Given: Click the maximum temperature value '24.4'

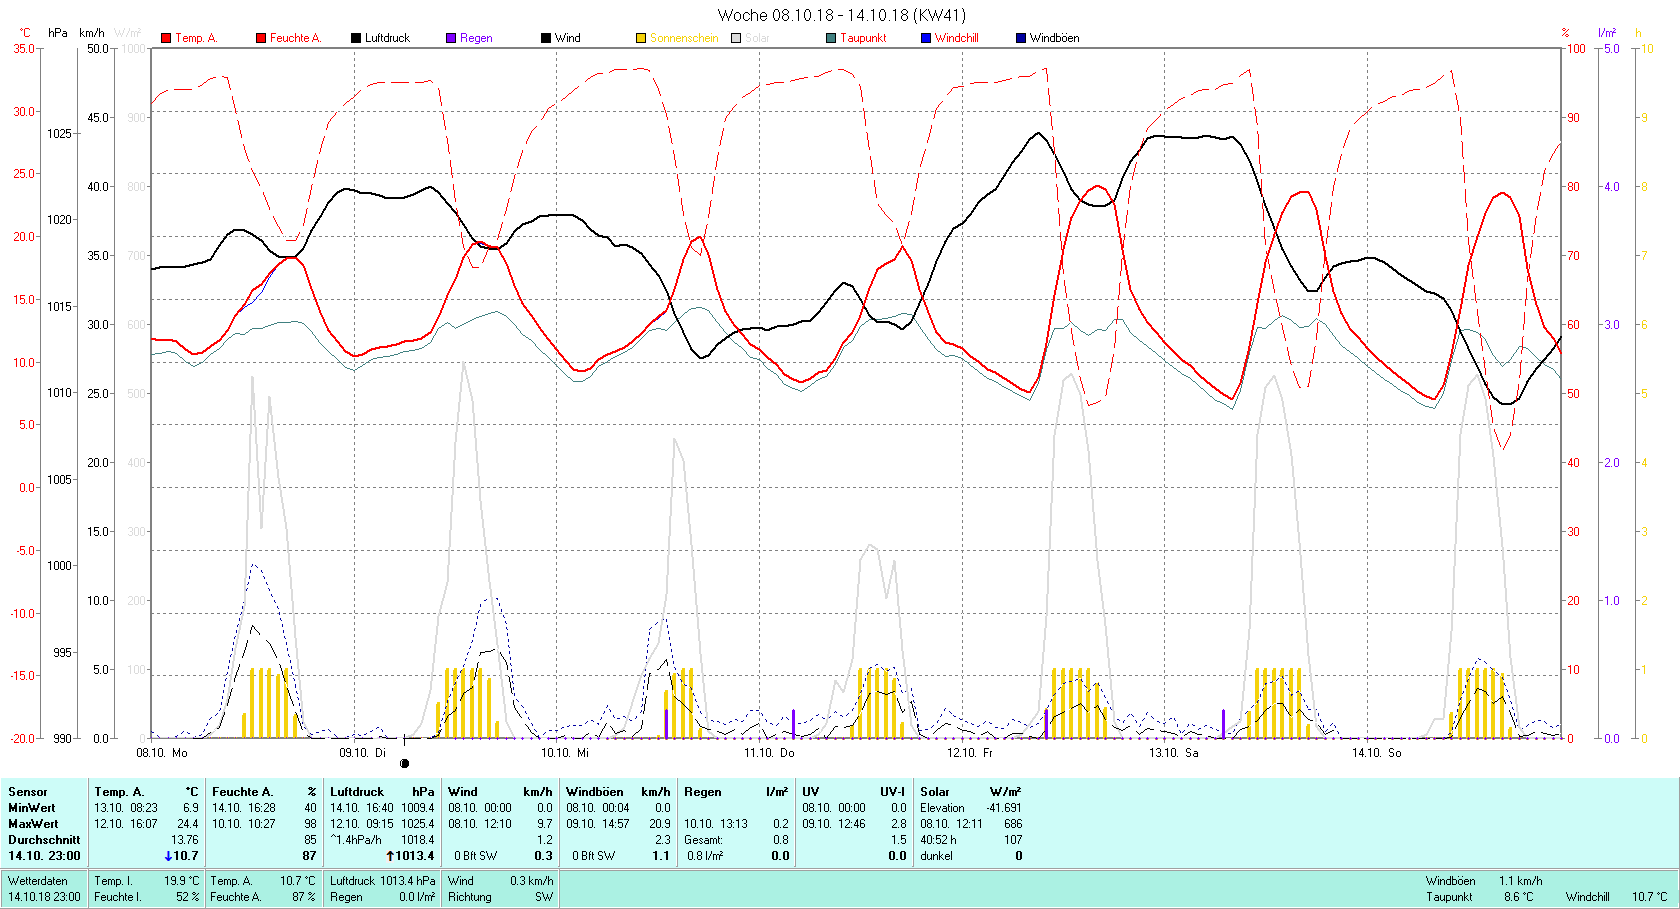Looking at the screenshot, I should click(x=188, y=824).
